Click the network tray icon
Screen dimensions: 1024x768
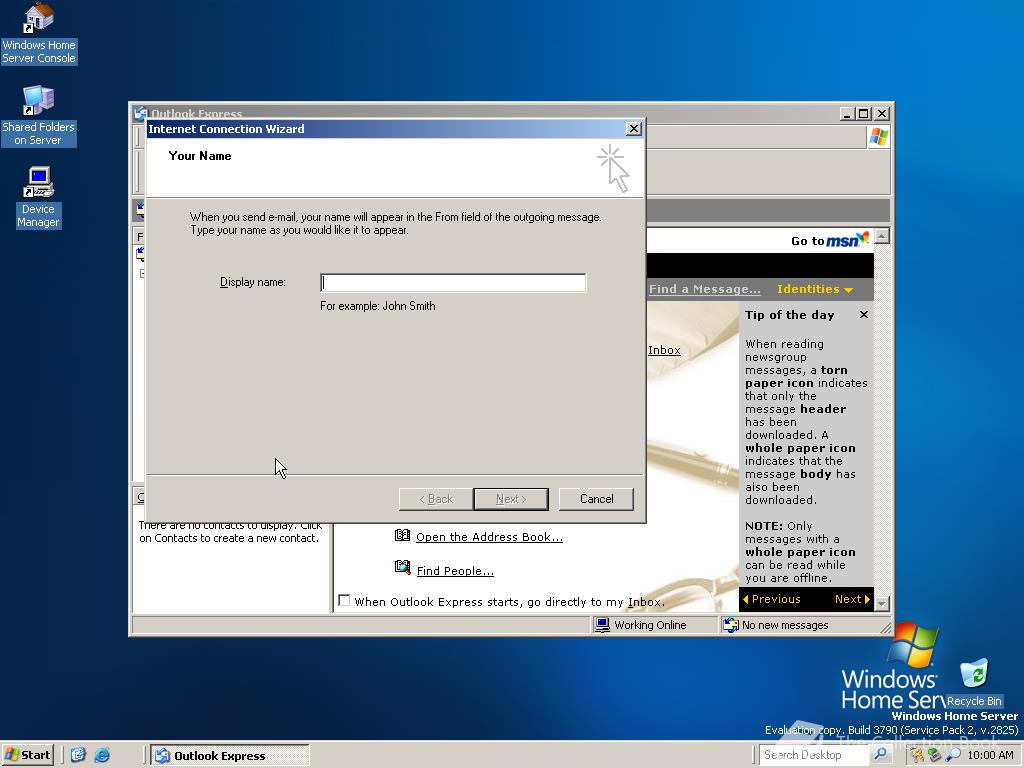click(x=935, y=755)
